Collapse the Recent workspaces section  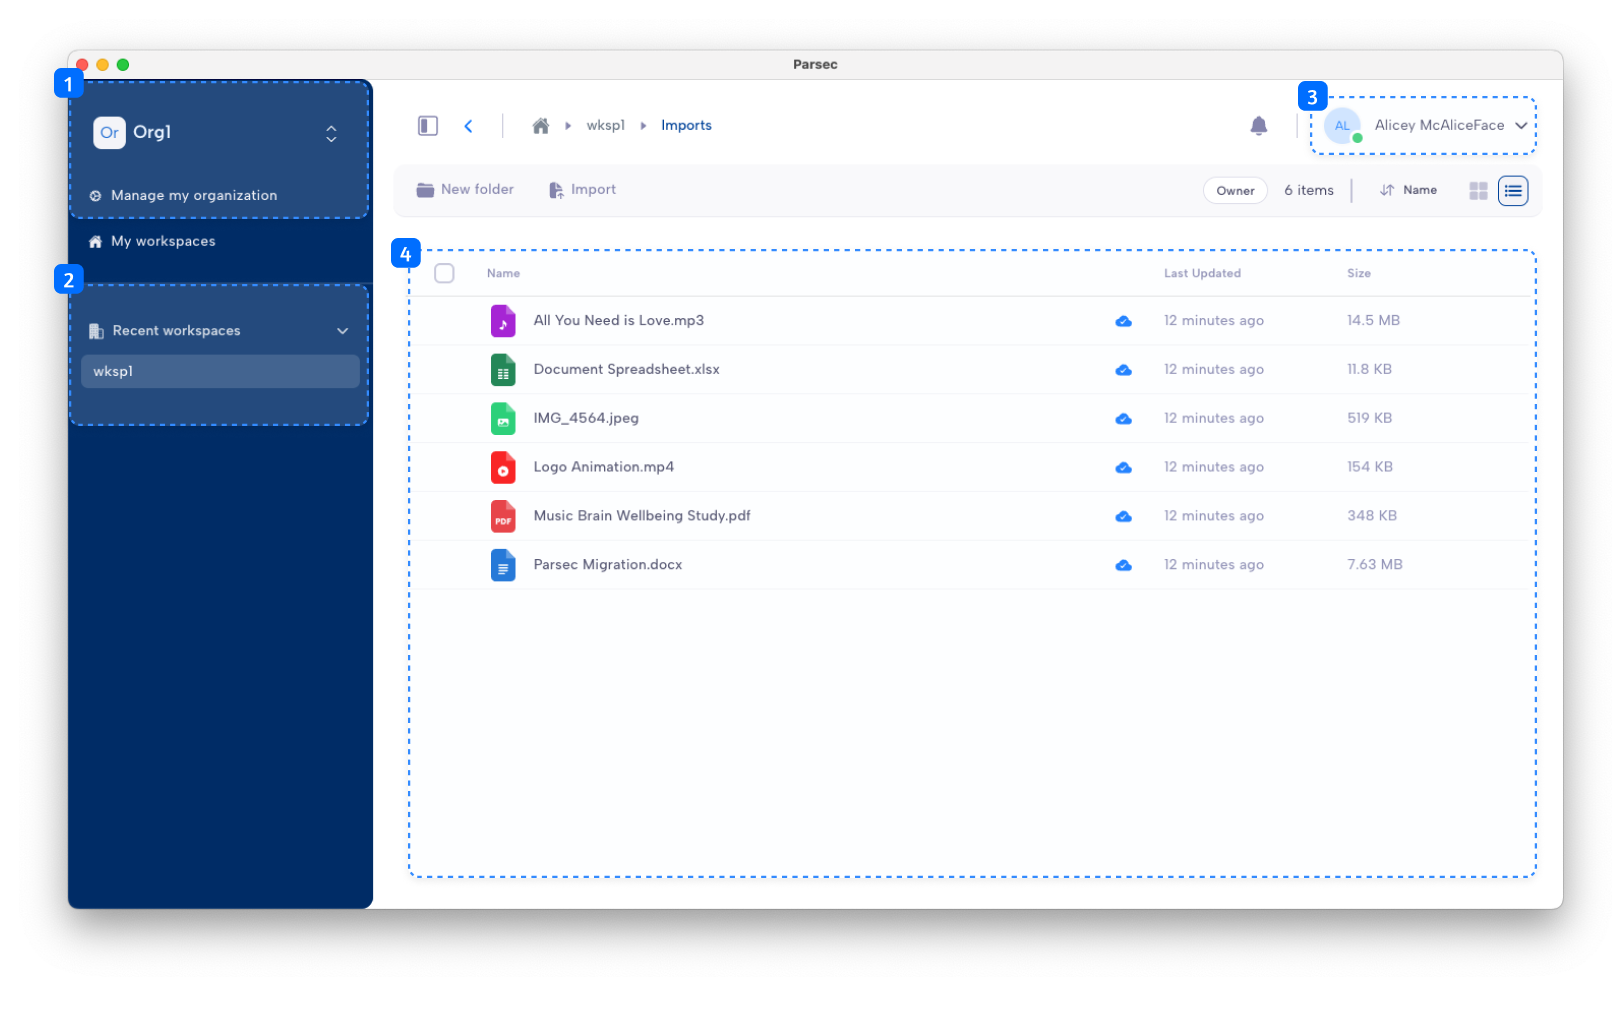pyautogui.click(x=343, y=331)
